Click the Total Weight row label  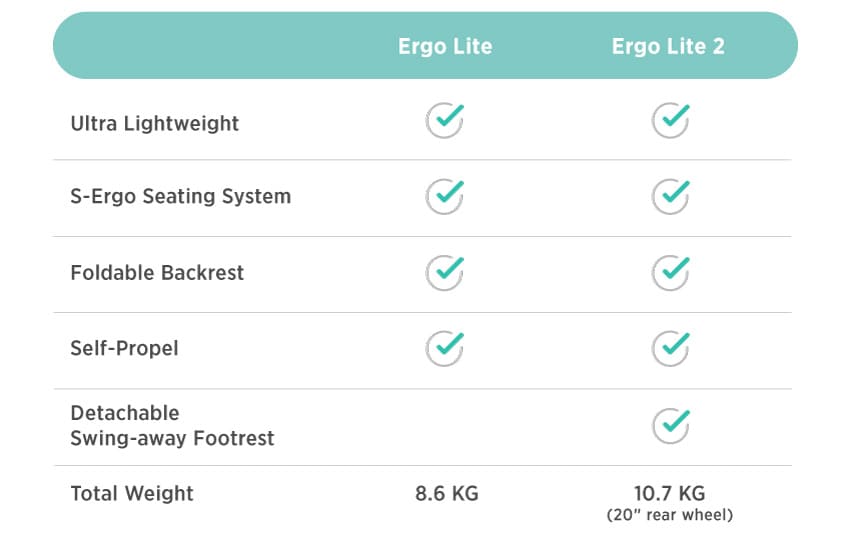coord(132,494)
